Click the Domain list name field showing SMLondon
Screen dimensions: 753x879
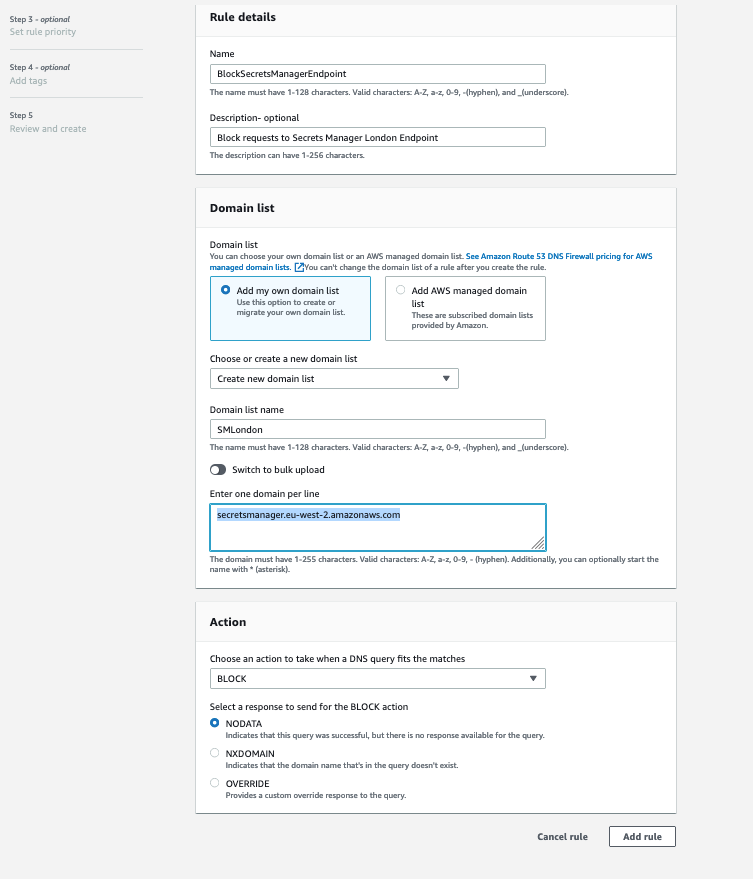376,427
